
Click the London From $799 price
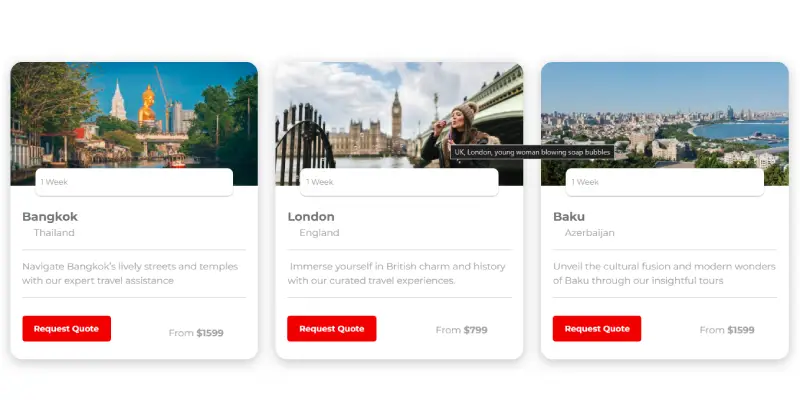[462, 330]
